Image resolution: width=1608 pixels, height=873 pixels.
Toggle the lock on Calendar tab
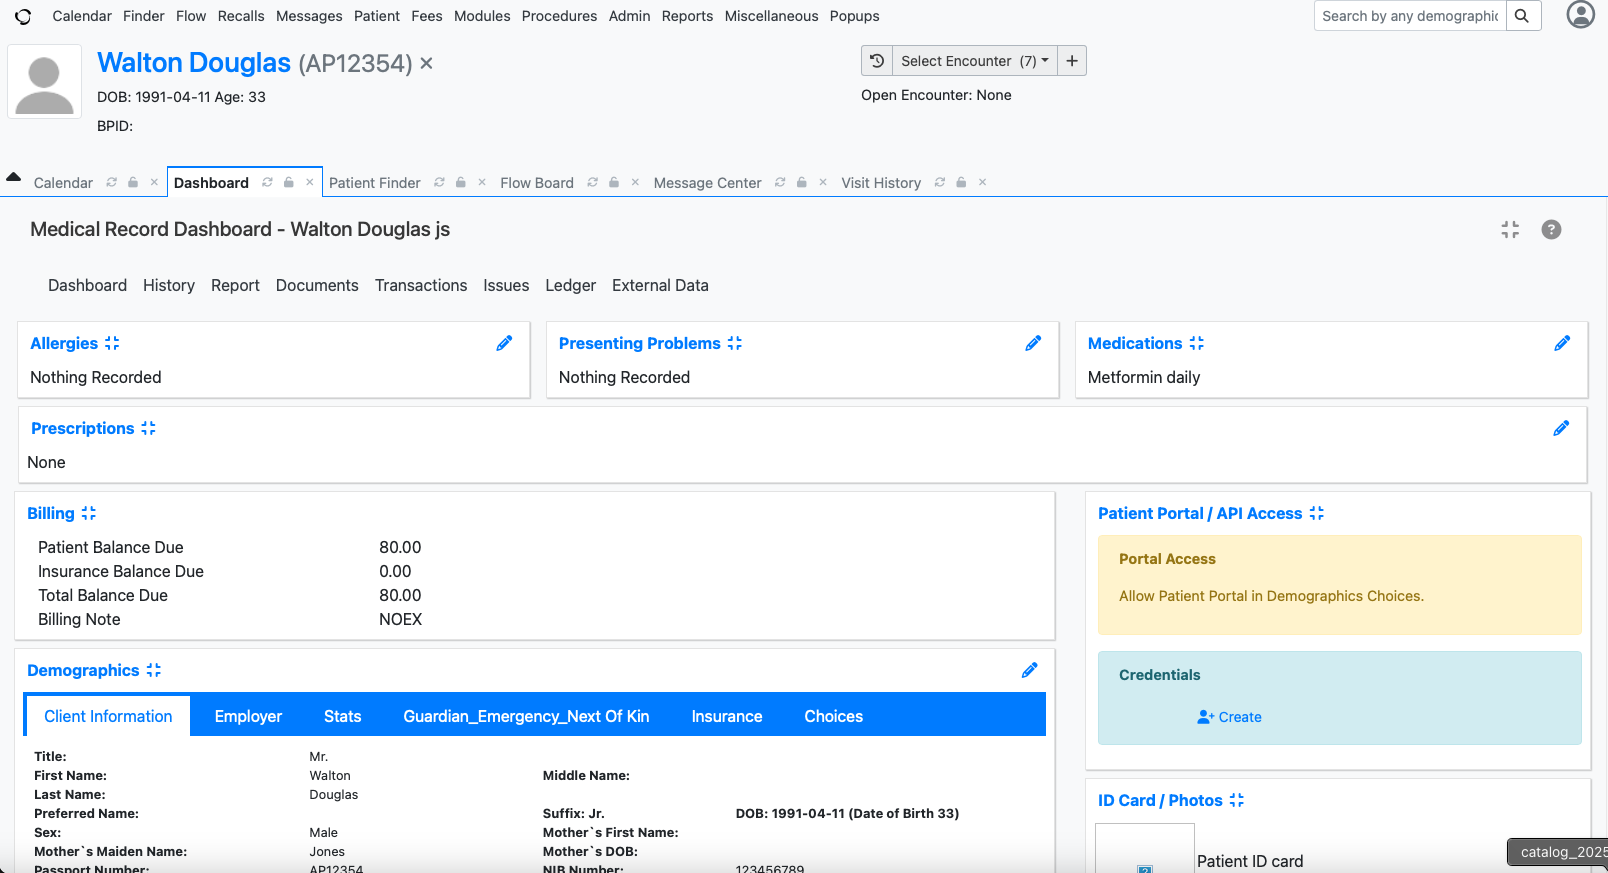tap(133, 182)
